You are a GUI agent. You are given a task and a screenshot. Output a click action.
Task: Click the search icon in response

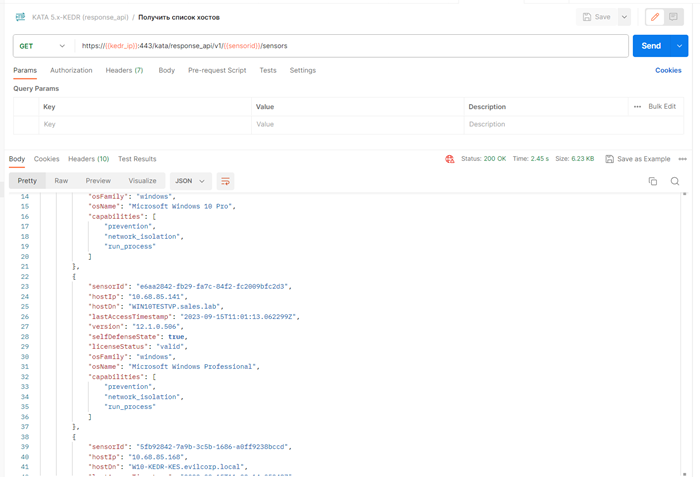pos(675,181)
